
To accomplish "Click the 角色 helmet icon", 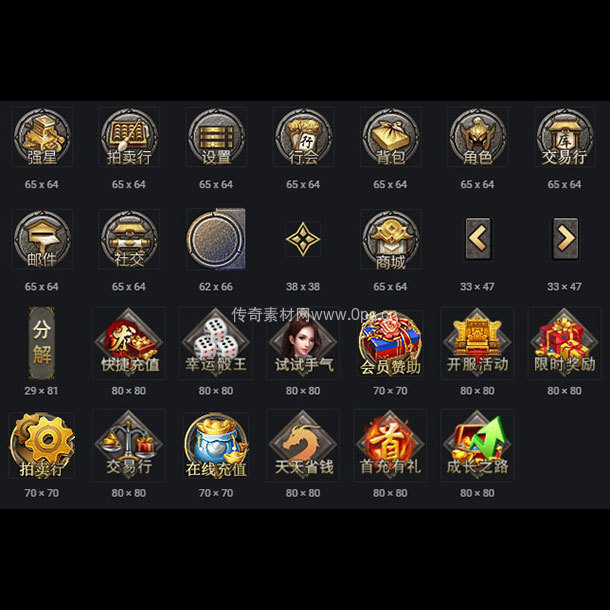I will coord(478,137).
